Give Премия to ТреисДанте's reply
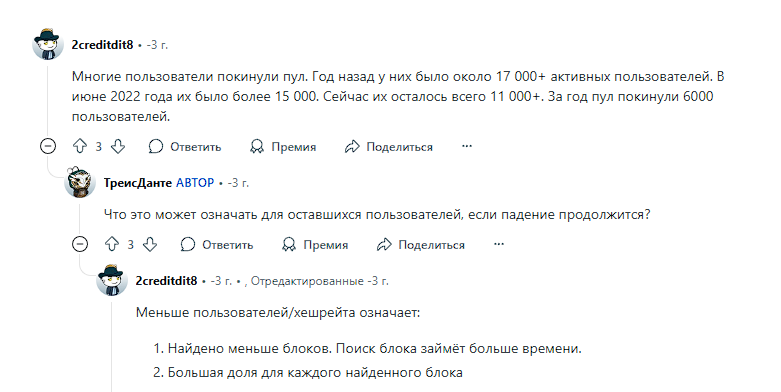This screenshot has width=781, height=392. 315,245
